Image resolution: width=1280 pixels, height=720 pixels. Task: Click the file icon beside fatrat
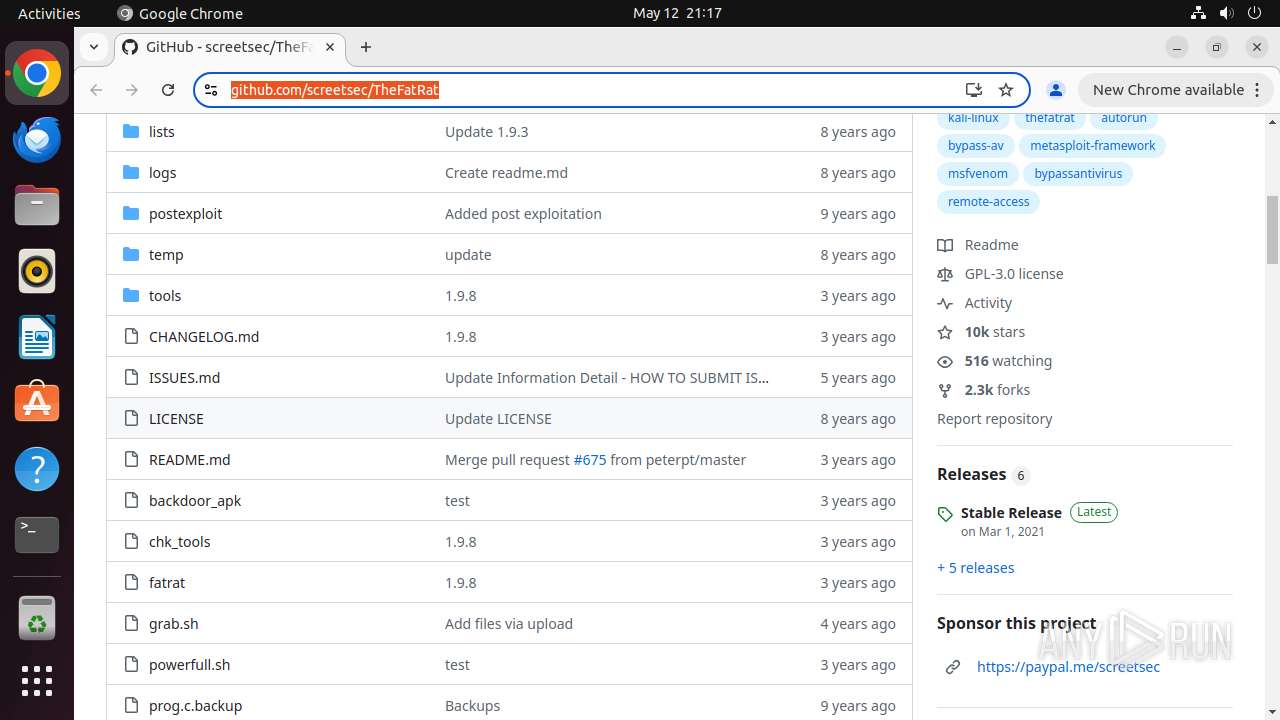pyautogui.click(x=130, y=582)
